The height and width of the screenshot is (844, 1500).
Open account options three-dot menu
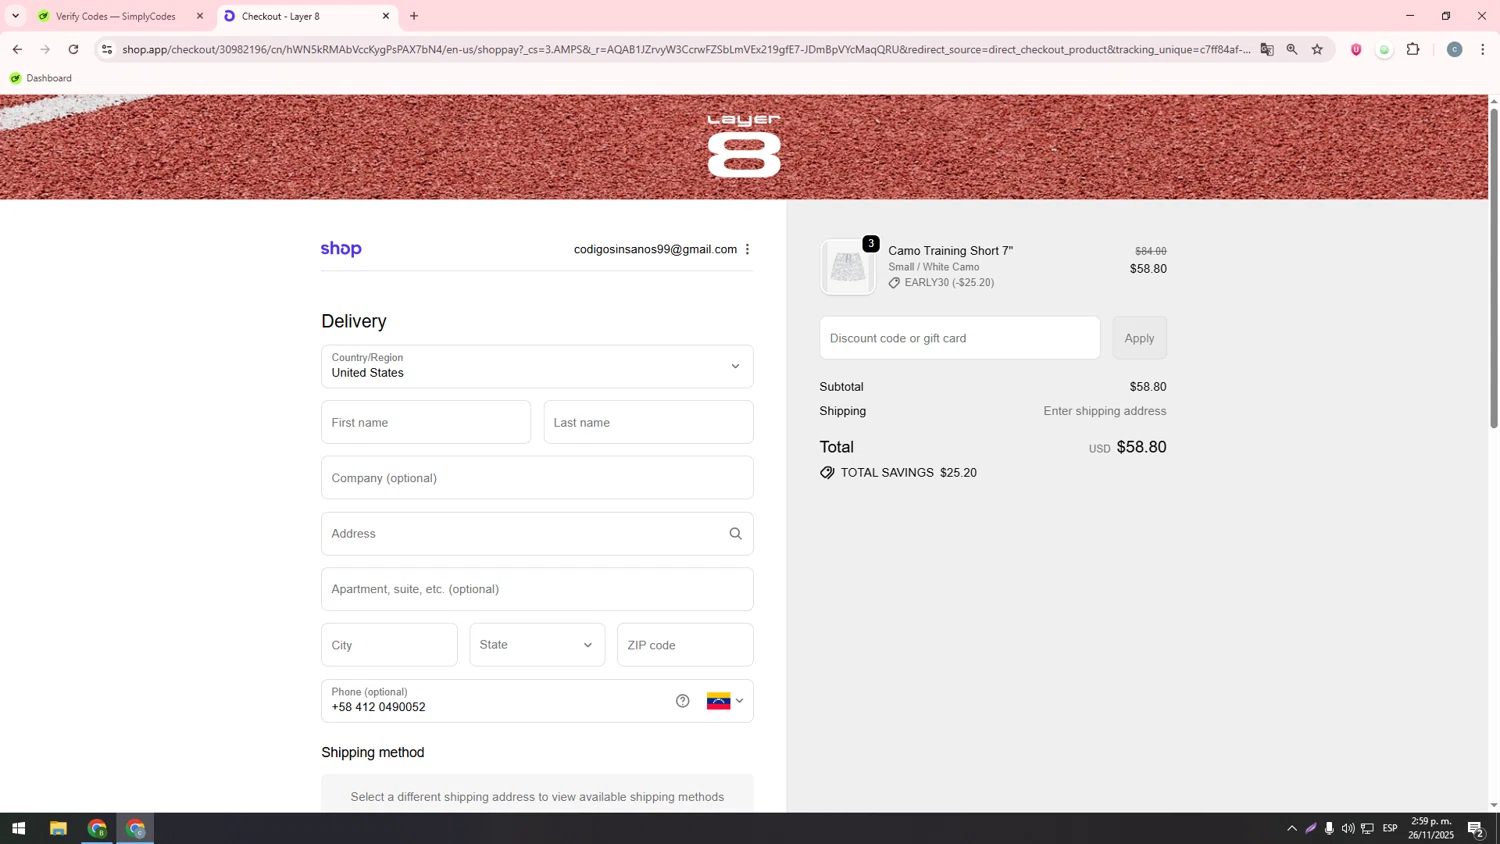[x=747, y=249]
